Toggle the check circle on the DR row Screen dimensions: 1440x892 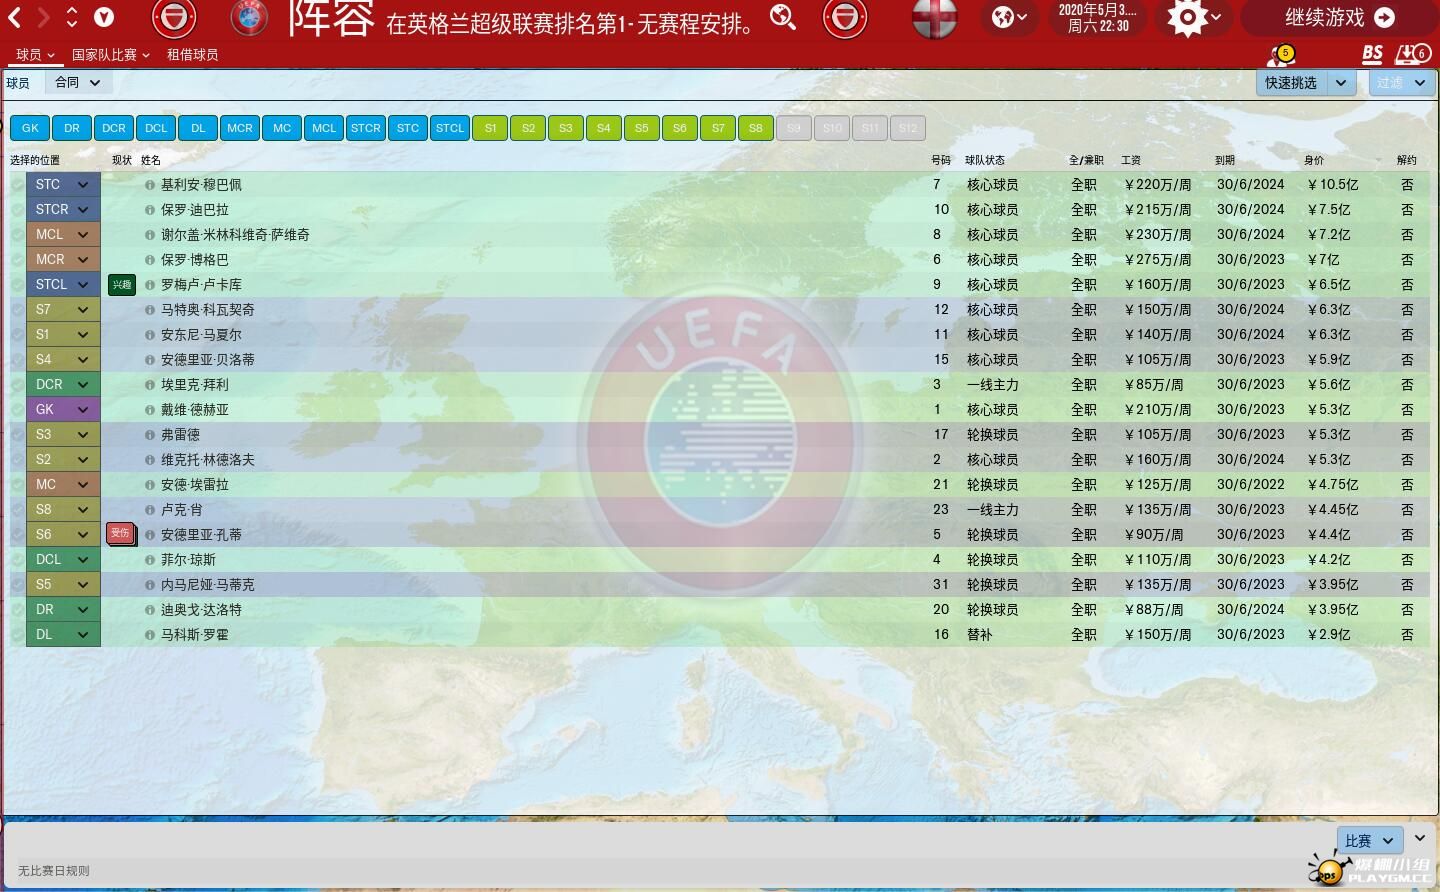pos(18,610)
